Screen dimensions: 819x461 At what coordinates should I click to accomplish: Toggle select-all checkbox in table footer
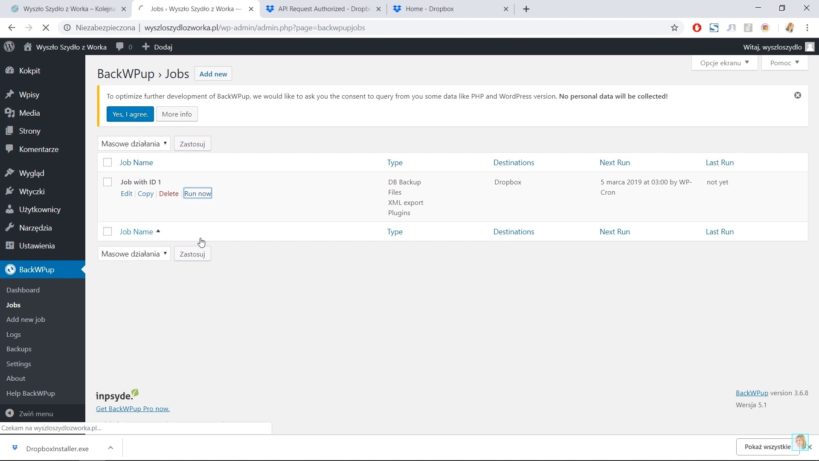[x=107, y=231]
